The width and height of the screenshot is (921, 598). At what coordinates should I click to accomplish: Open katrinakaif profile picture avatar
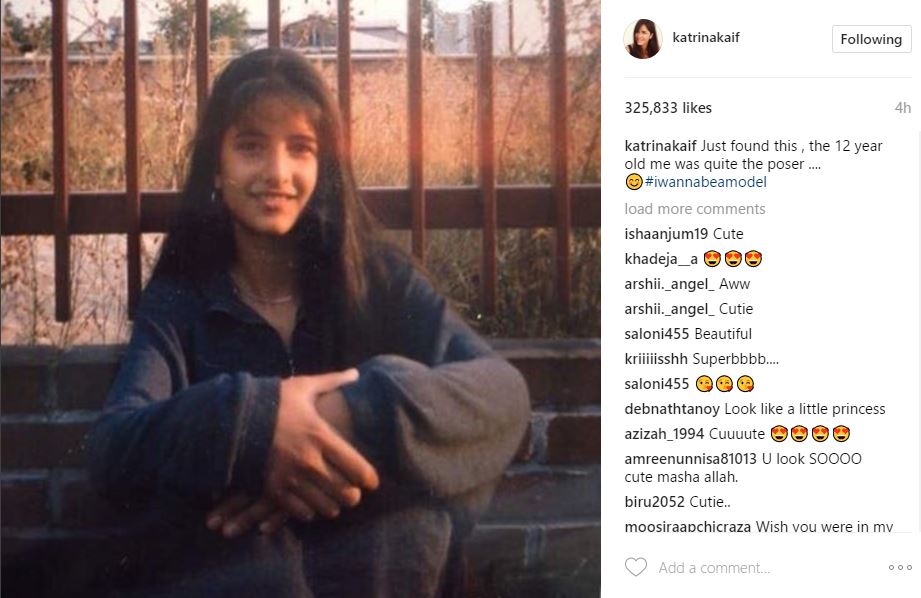click(x=643, y=39)
